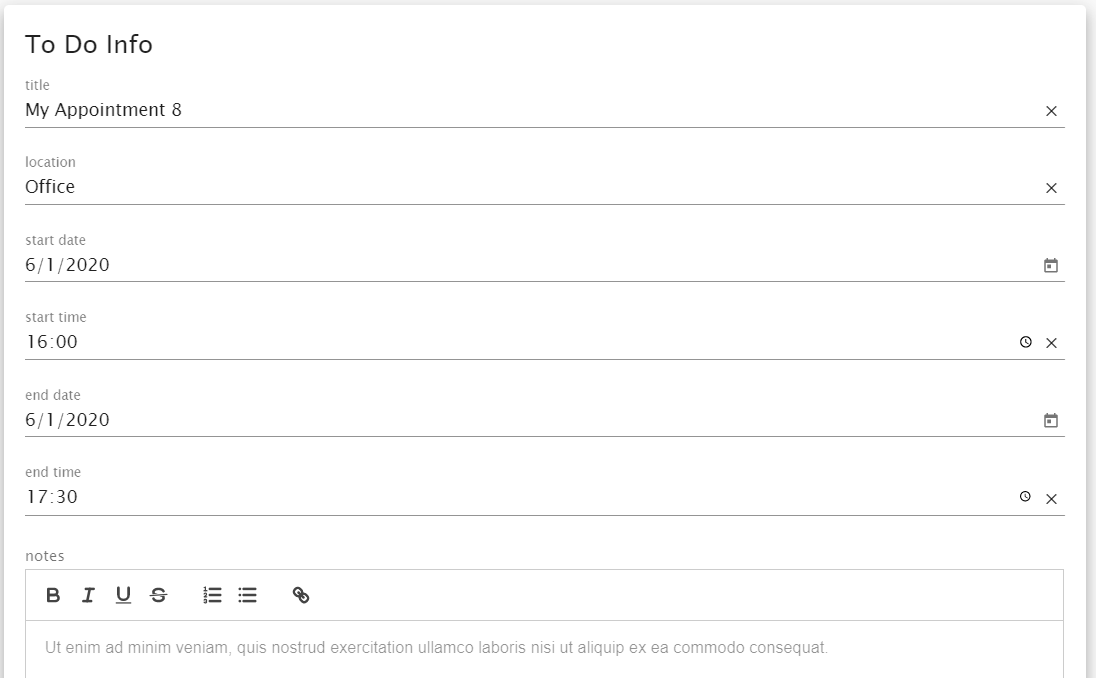Viewport: 1096px width, 678px height.
Task: Toggle italic formatting in notes toolbar
Action: coord(88,595)
